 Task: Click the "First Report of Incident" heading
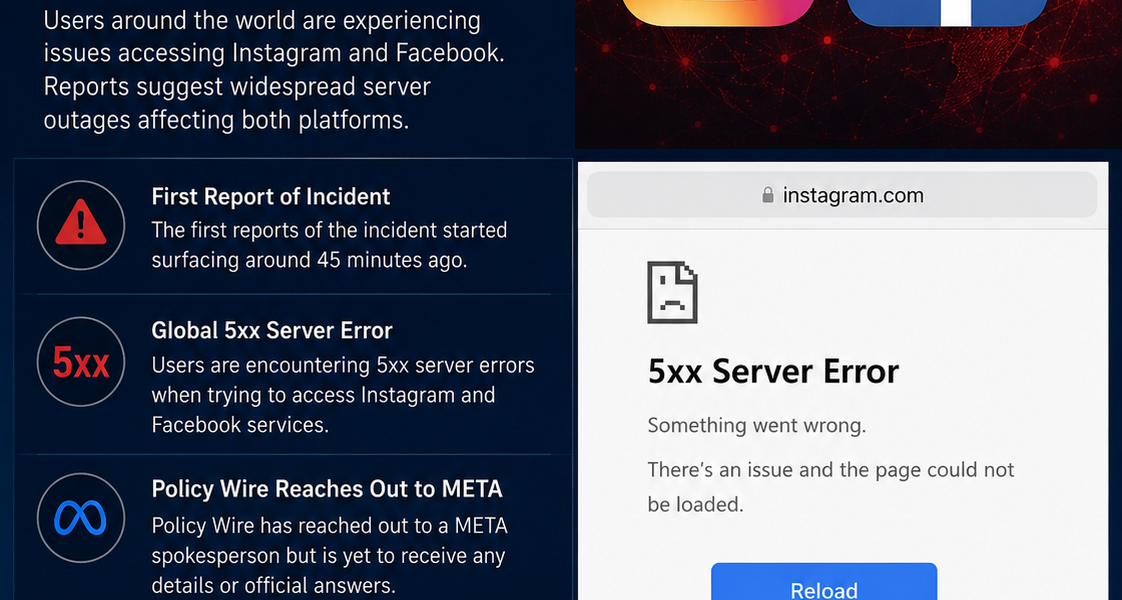270,197
